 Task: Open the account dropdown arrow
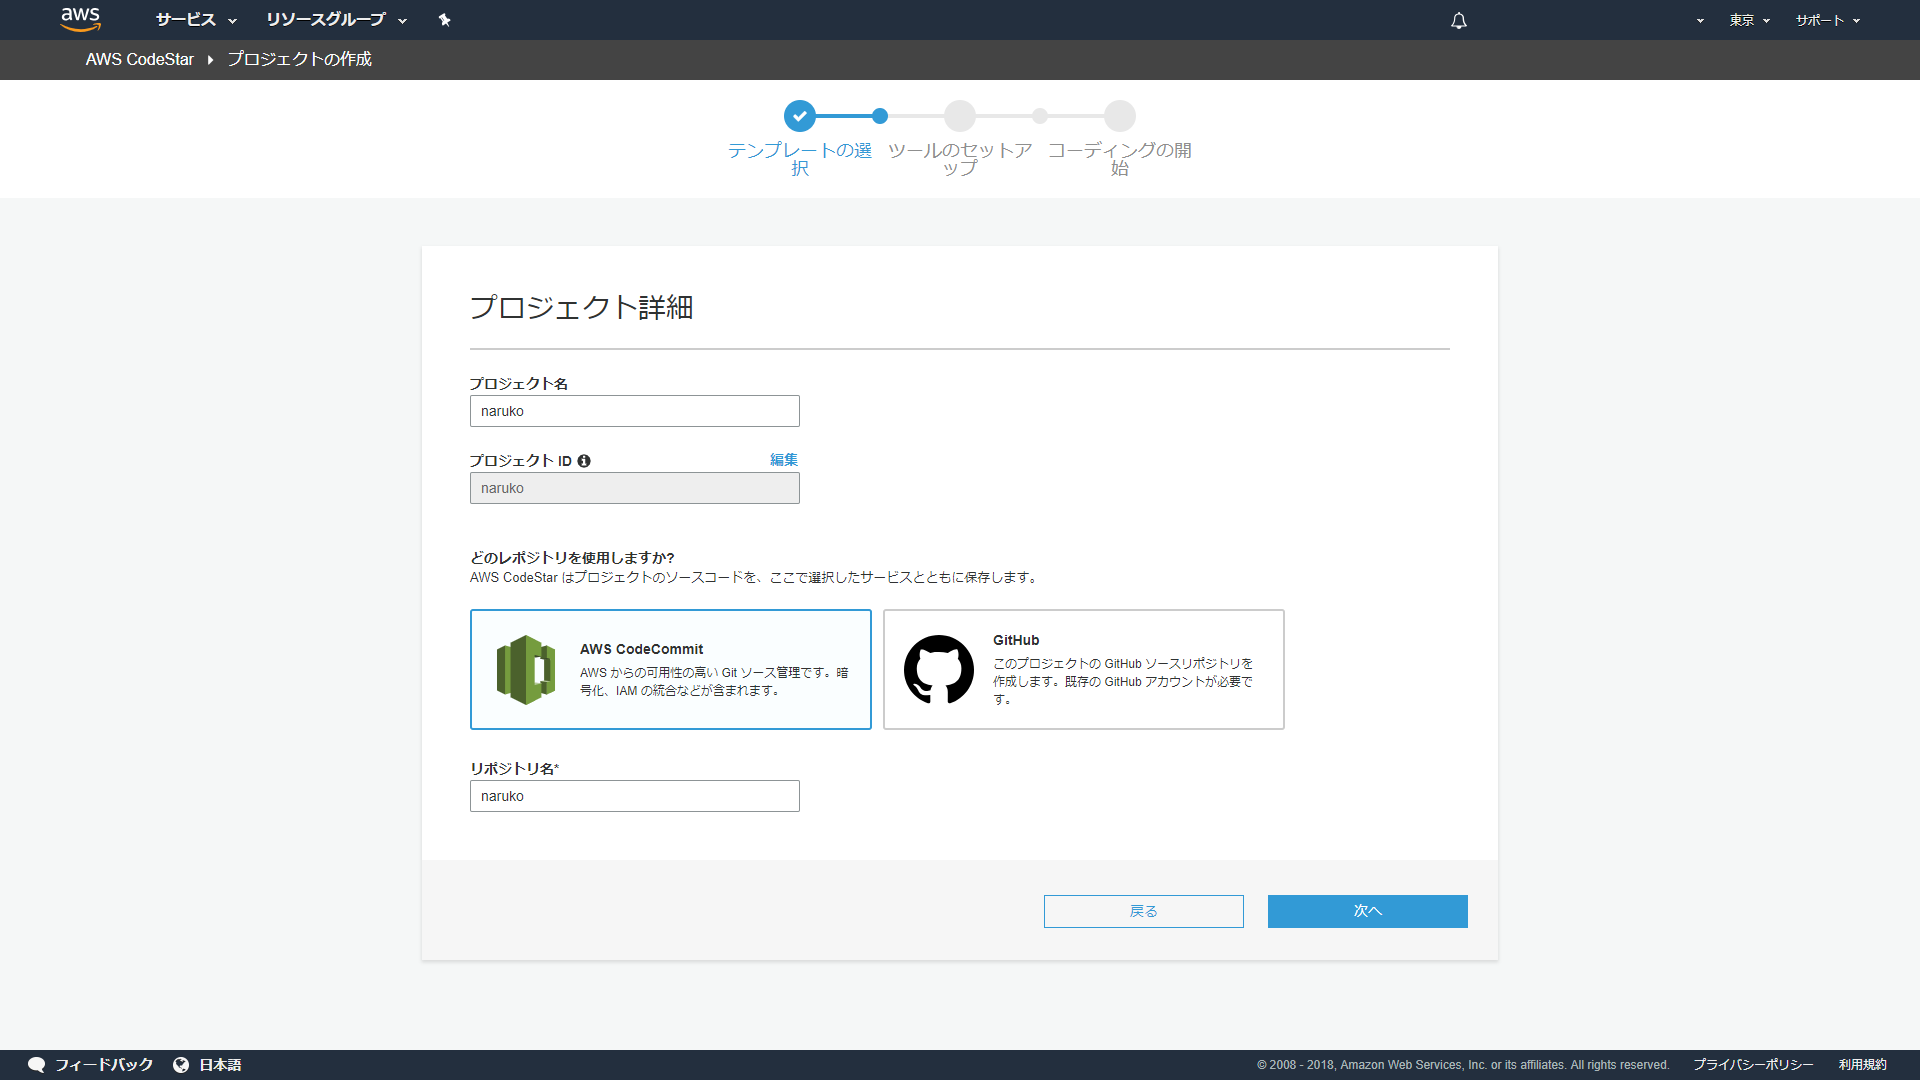click(1700, 21)
